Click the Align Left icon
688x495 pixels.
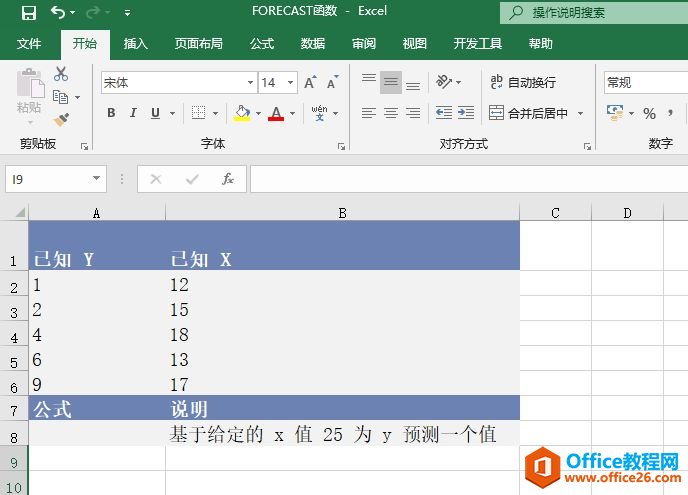point(369,113)
